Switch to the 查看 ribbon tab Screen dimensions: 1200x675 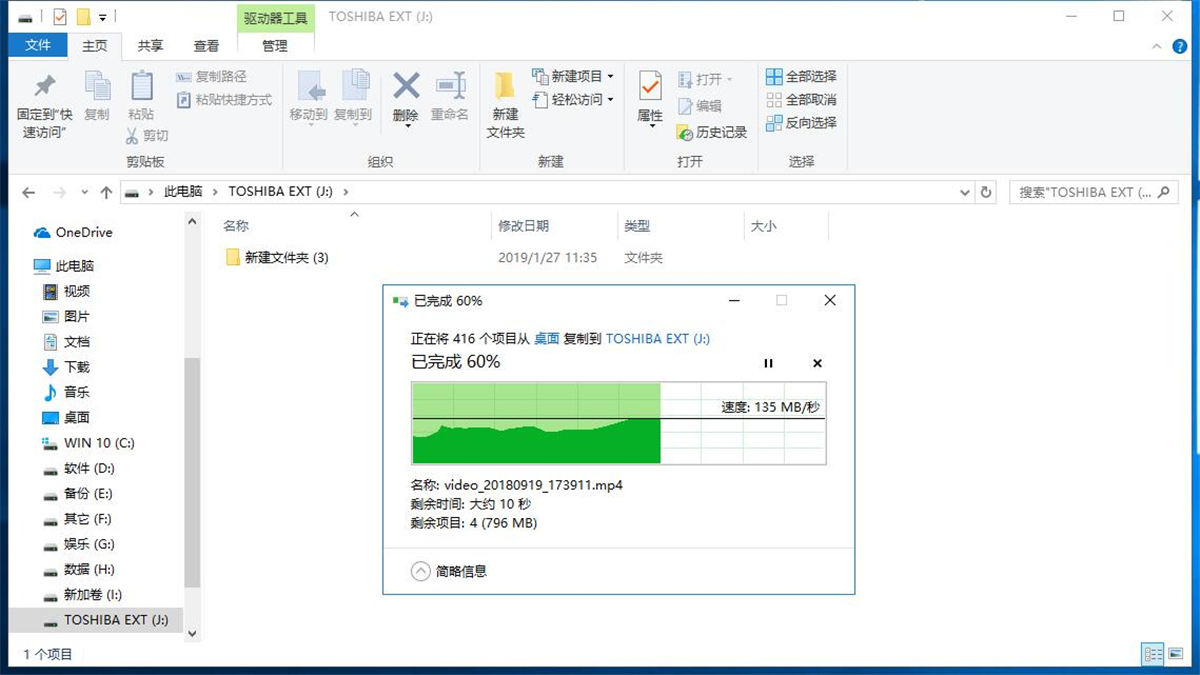click(x=206, y=45)
